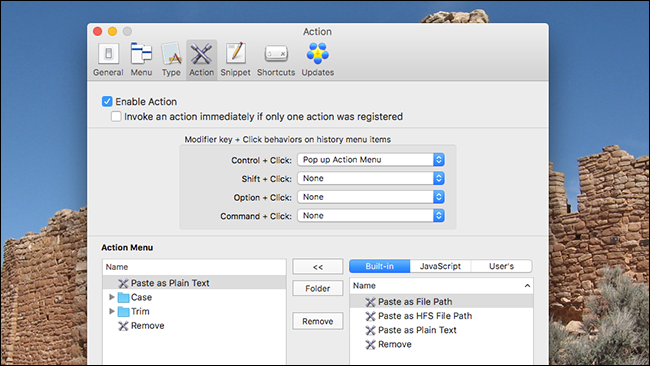The image size is (650, 366).
Task: Click the << add action button
Action: click(x=318, y=267)
